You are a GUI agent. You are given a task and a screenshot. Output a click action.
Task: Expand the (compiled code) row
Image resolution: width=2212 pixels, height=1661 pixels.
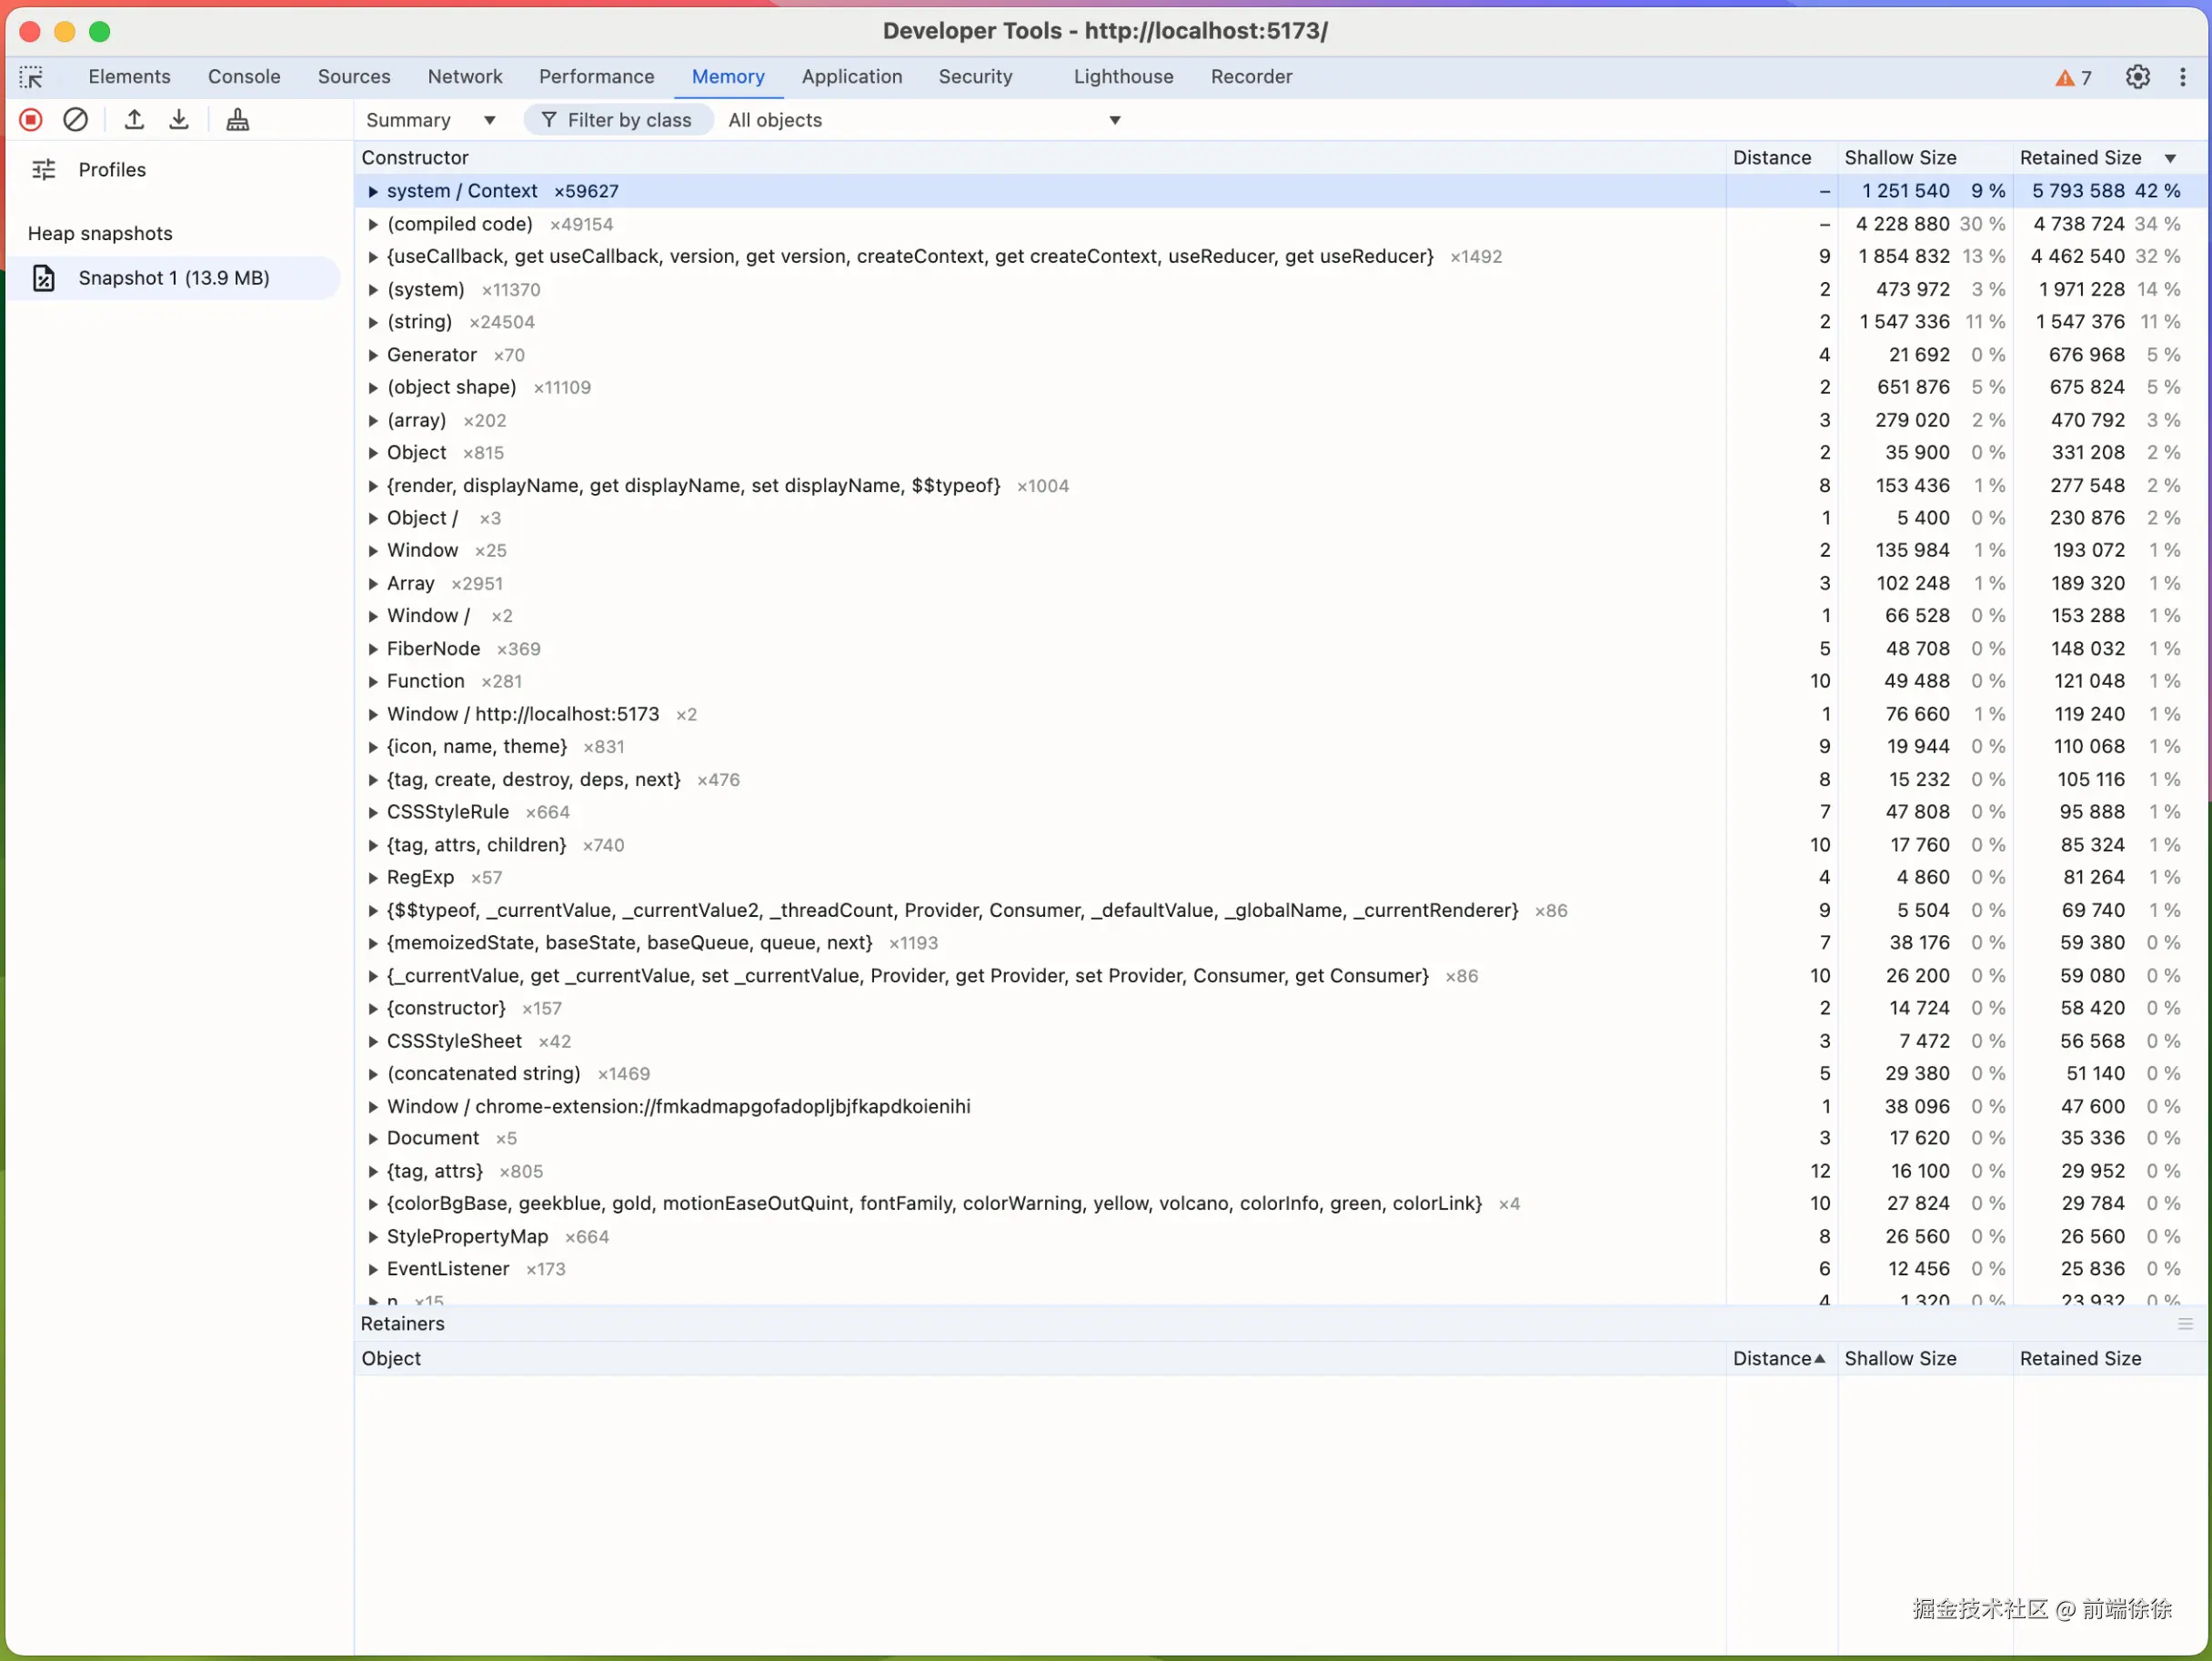point(373,224)
